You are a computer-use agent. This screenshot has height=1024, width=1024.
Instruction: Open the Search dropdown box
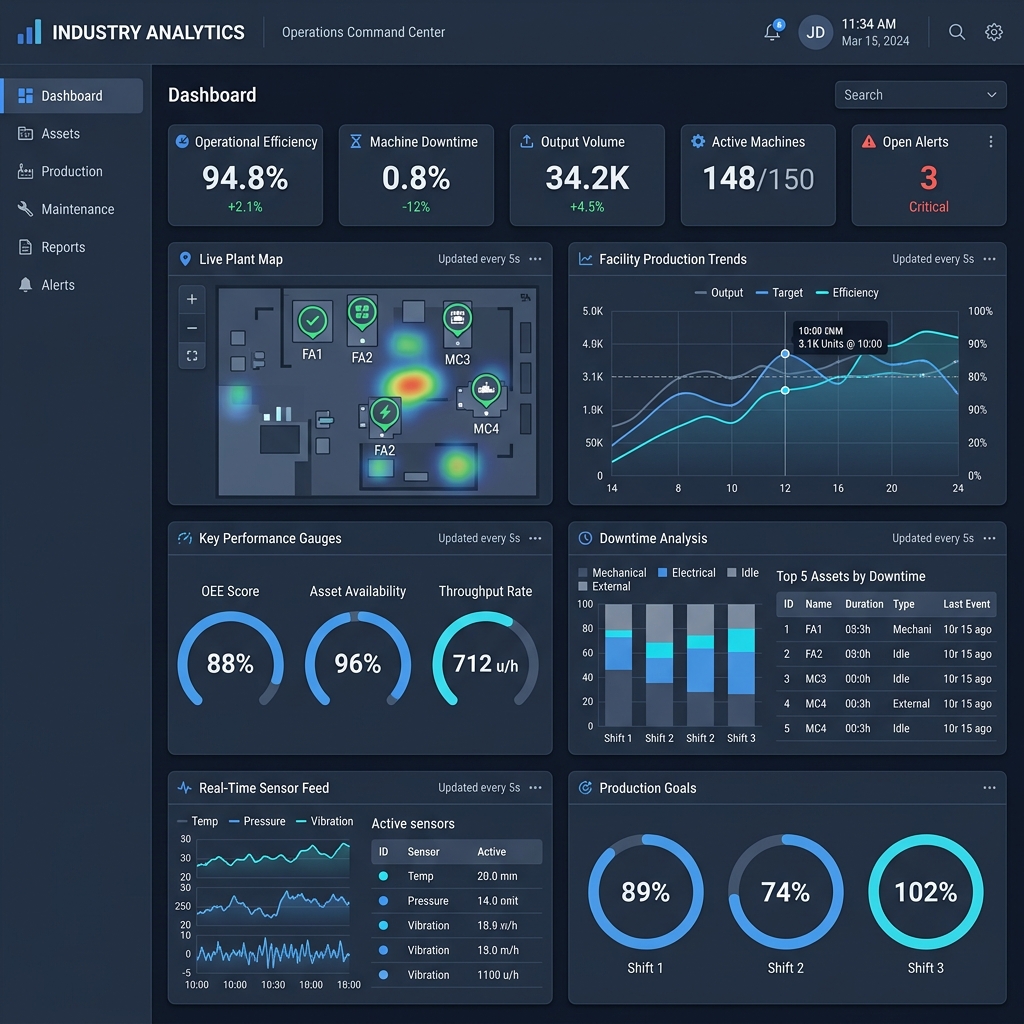tap(920, 95)
